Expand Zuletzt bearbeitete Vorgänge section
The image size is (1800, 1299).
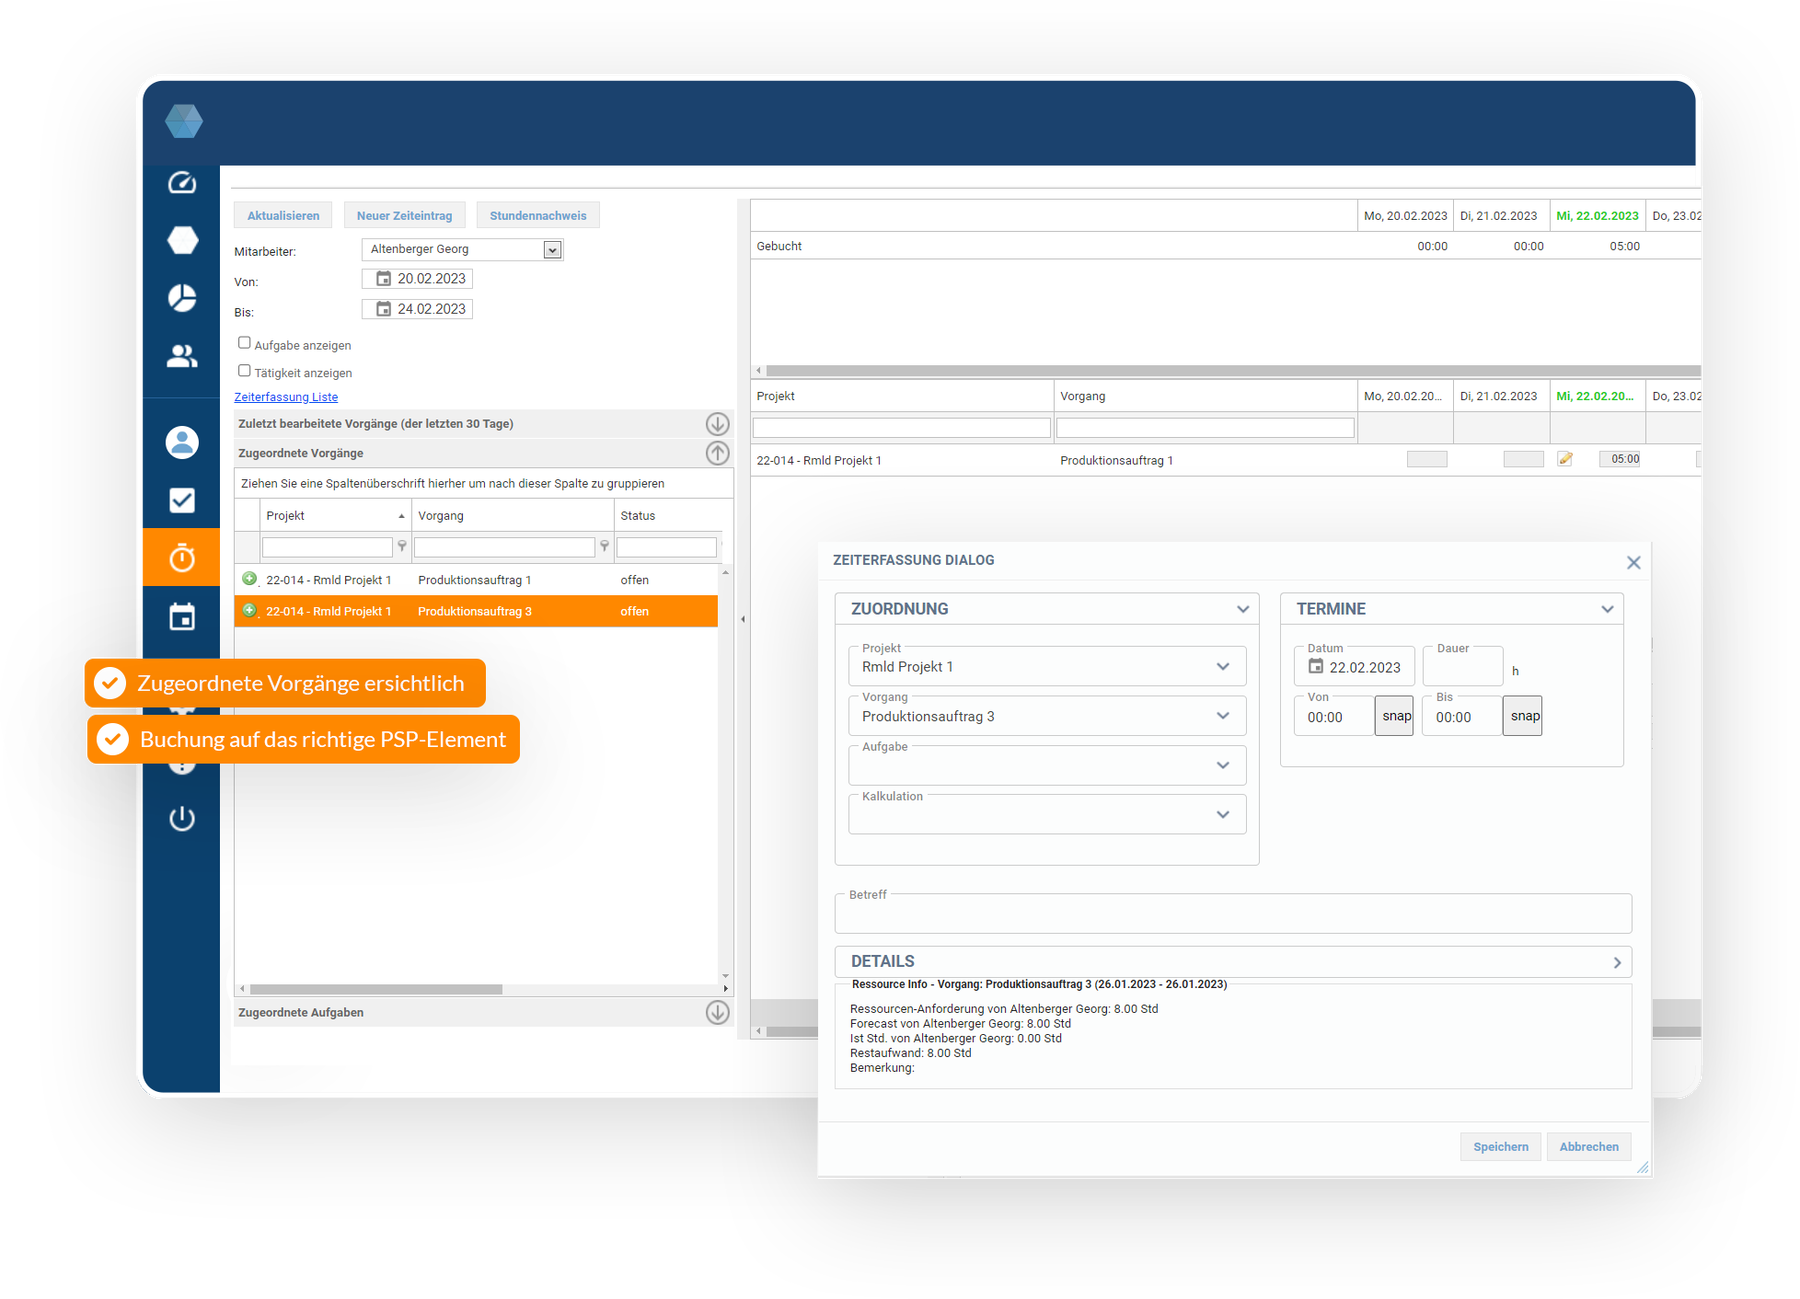click(x=717, y=424)
